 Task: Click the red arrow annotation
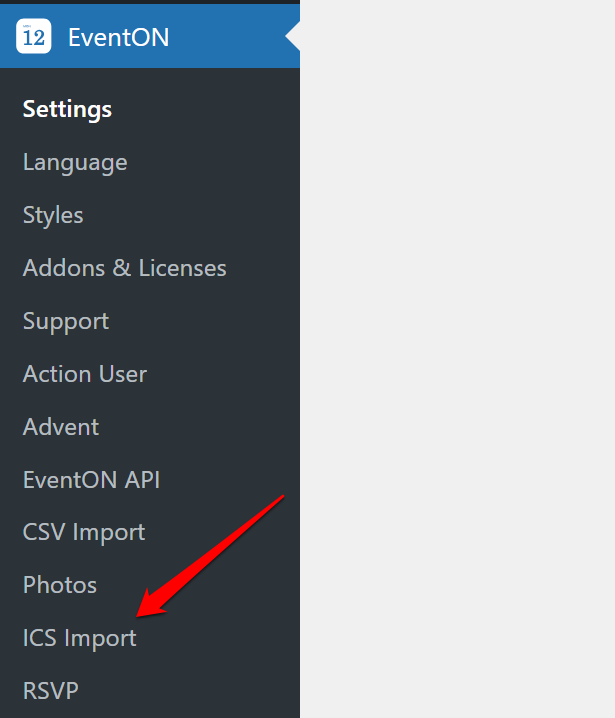(x=211, y=555)
